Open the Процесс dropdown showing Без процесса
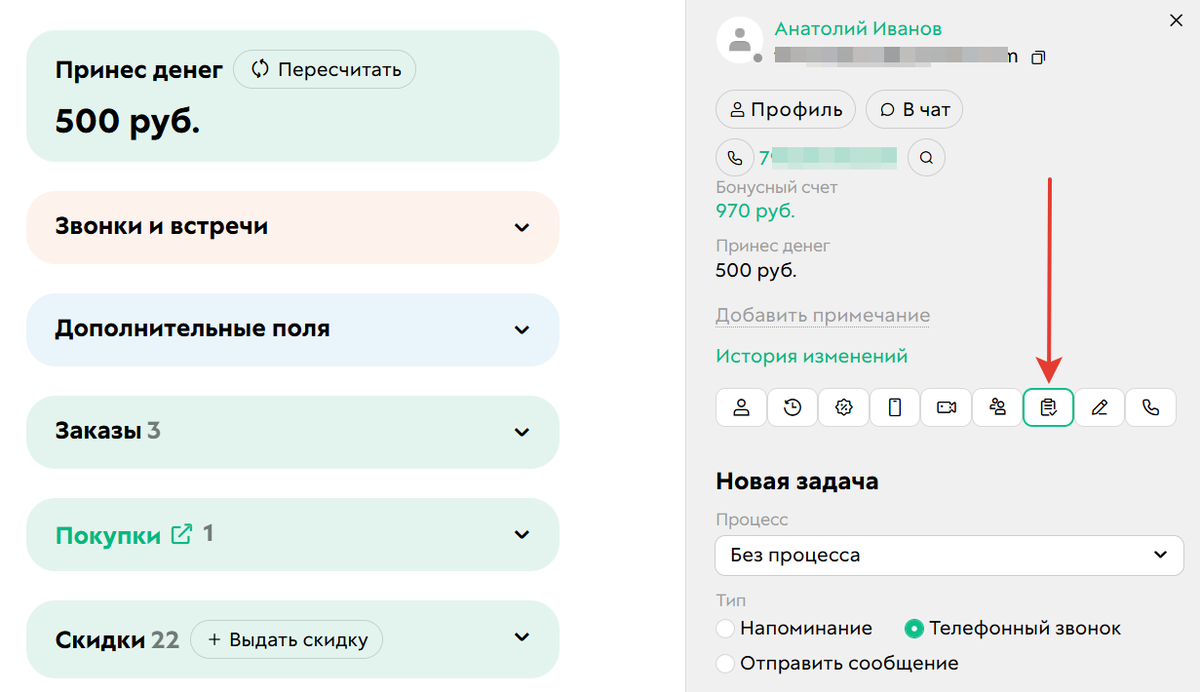Image resolution: width=1200 pixels, height=692 pixels. [948, 555]
